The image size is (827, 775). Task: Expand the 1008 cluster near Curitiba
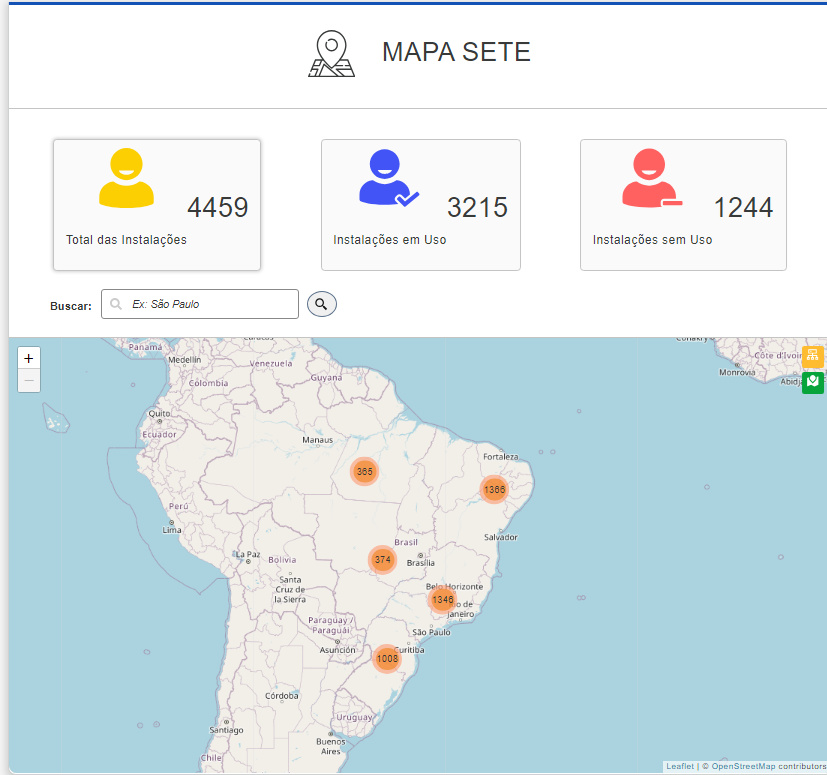click(387, 659)
